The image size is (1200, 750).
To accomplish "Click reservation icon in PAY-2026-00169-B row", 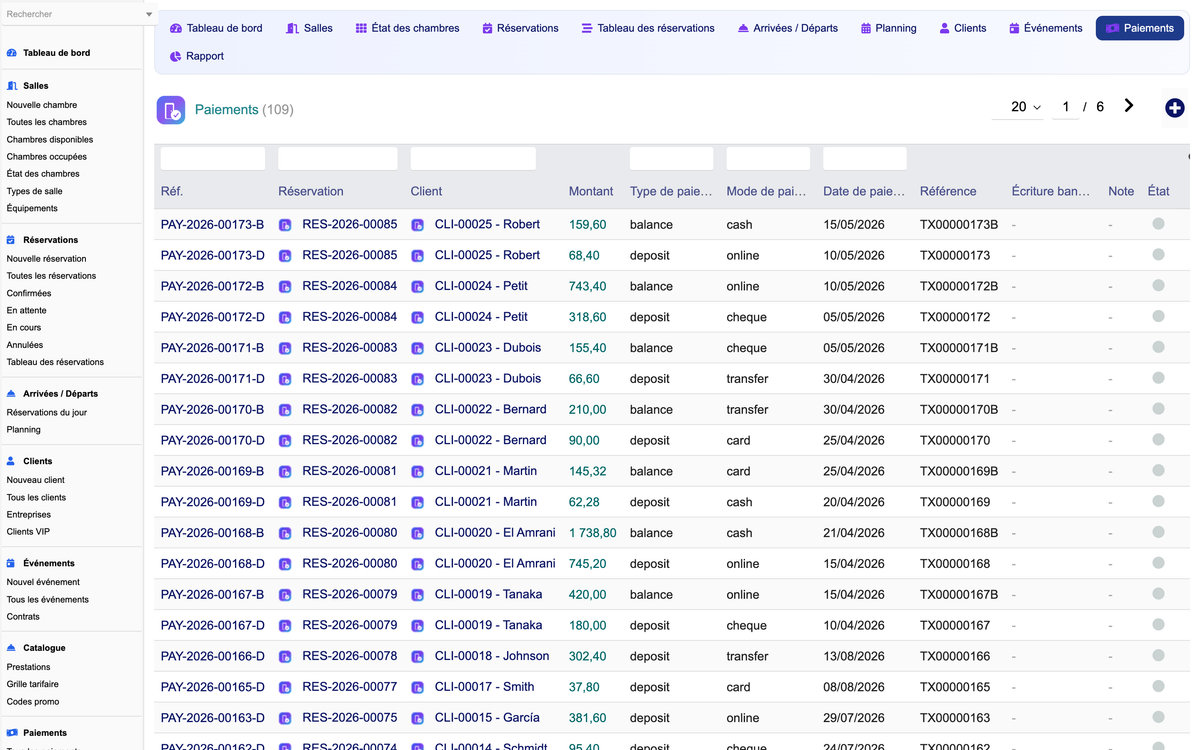I will 285,472.
